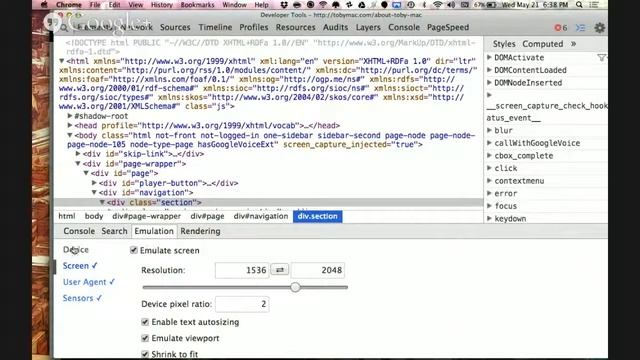
Task: Swap resolution dimensions button
Action: [280, 270]
